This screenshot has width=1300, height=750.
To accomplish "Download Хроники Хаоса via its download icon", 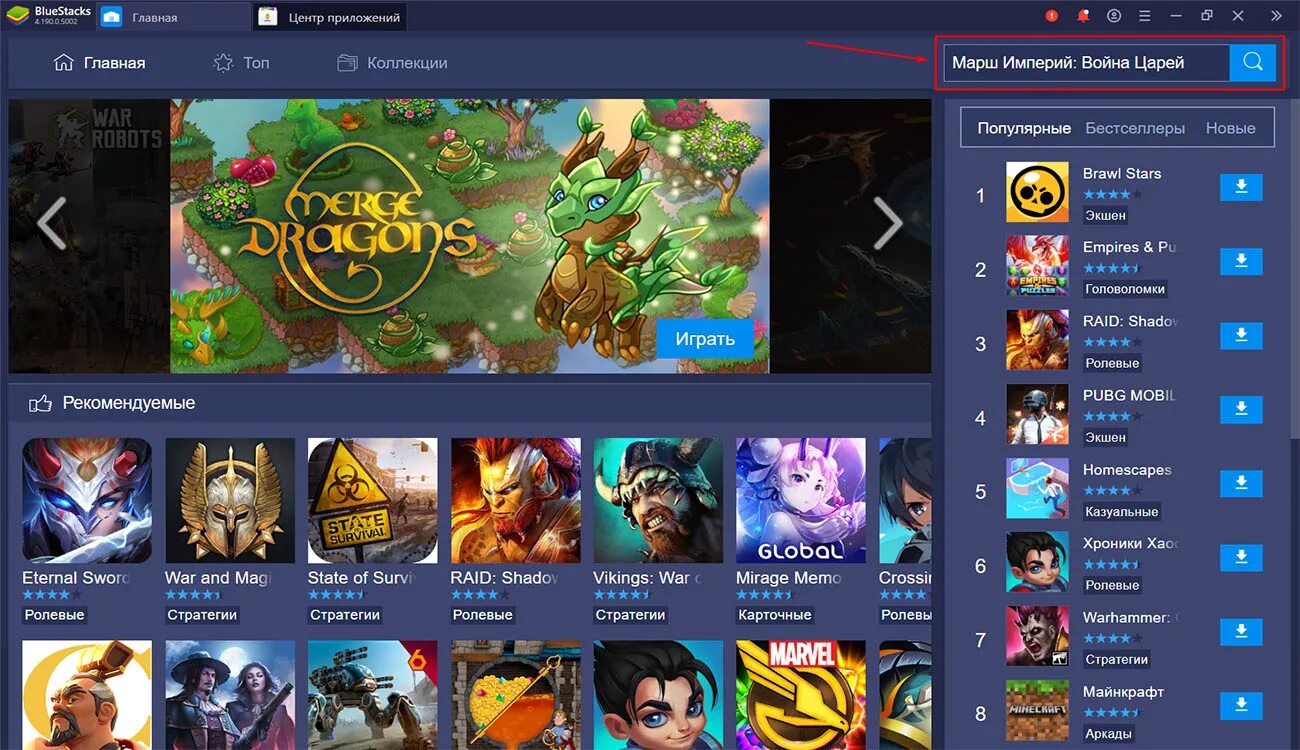I will coord(1241,557).
